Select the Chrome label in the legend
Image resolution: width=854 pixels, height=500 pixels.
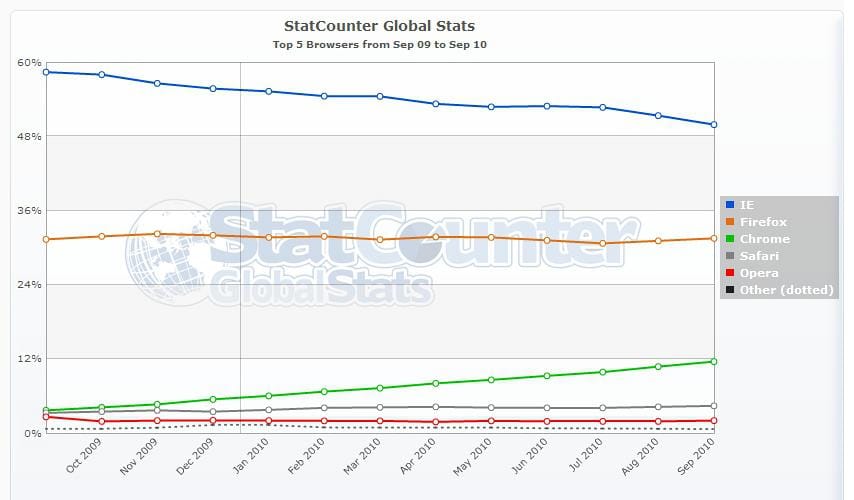click(765, 239)
